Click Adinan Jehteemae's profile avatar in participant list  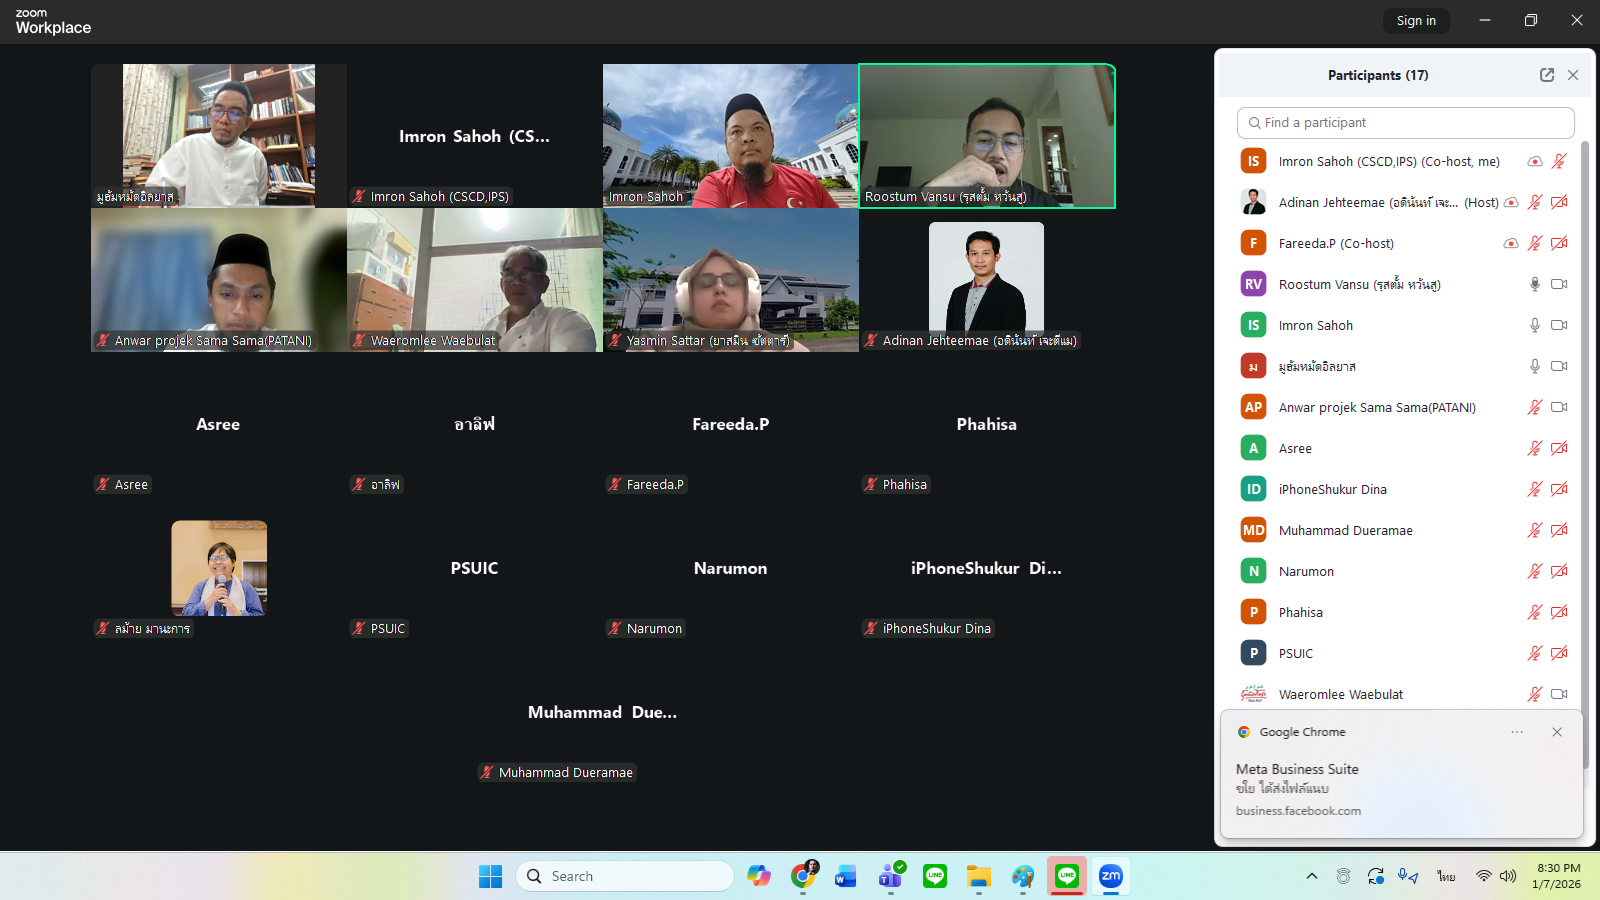click(x=1253, y=202)
